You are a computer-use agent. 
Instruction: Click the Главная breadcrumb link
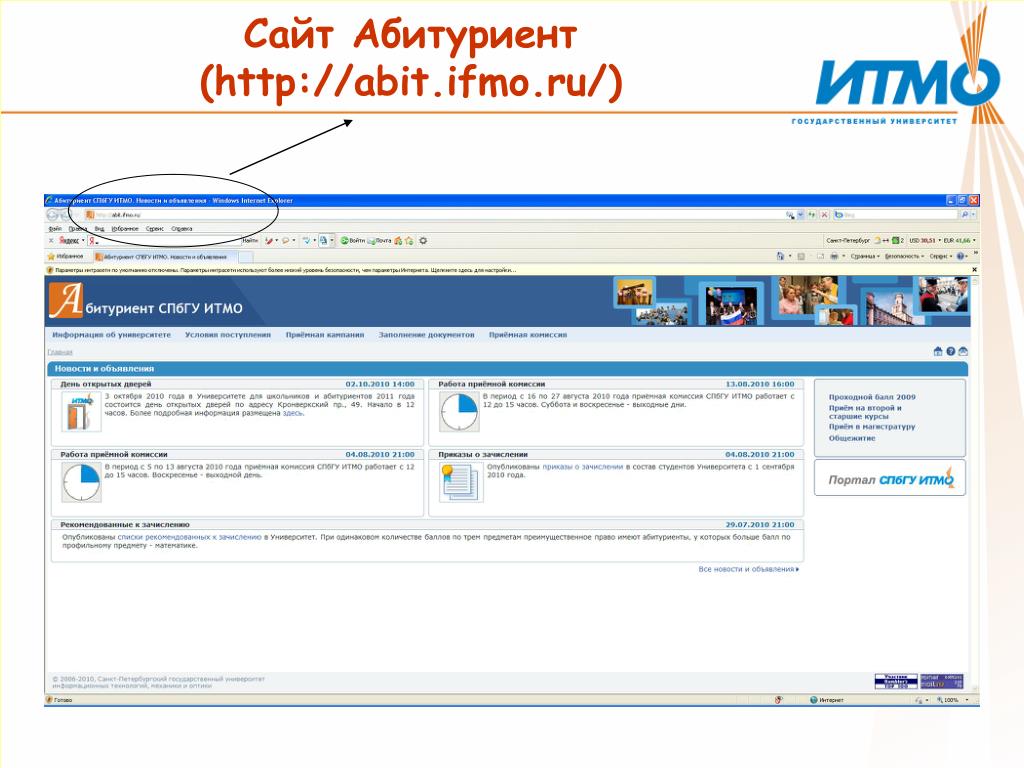60,353
